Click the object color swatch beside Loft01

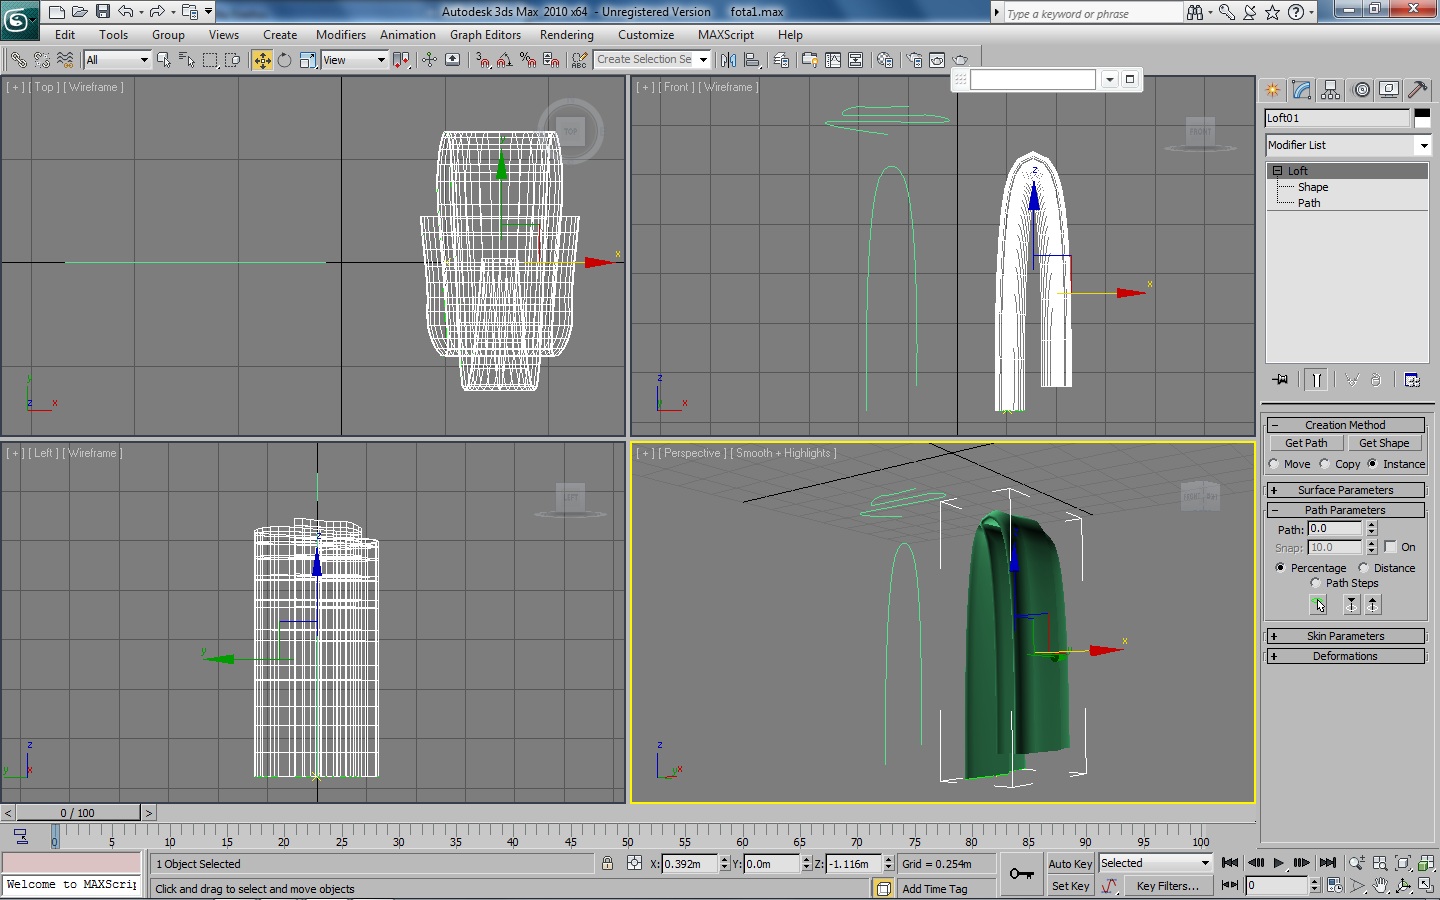(1422, 118)
